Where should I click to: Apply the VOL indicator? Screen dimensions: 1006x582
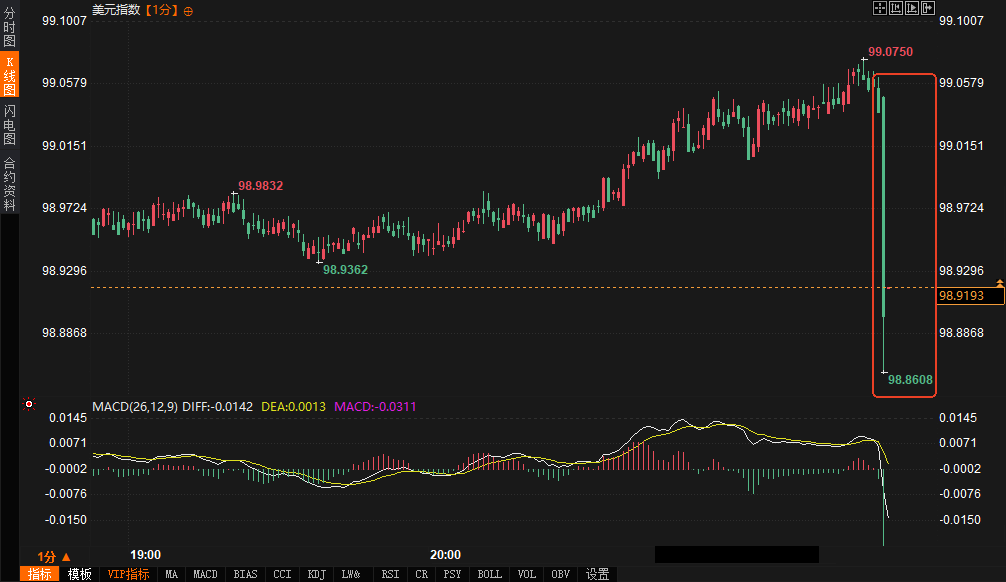pyautogui.click(x=527, y=574)
